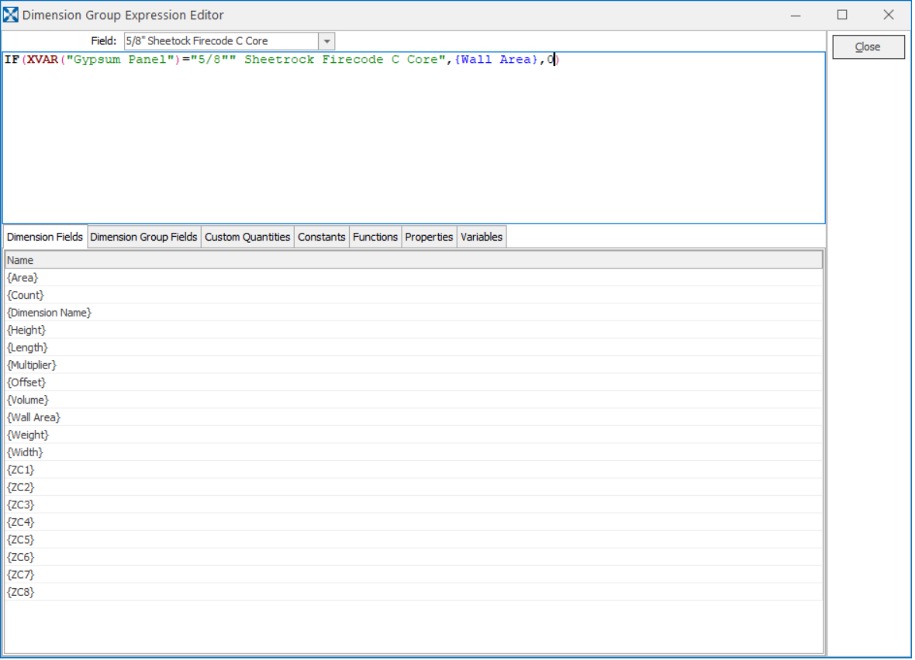Viewport: 915px width, 660px height.
Task: Switch to the Dimension Fields tab
Action: click(x=45, y=237)
